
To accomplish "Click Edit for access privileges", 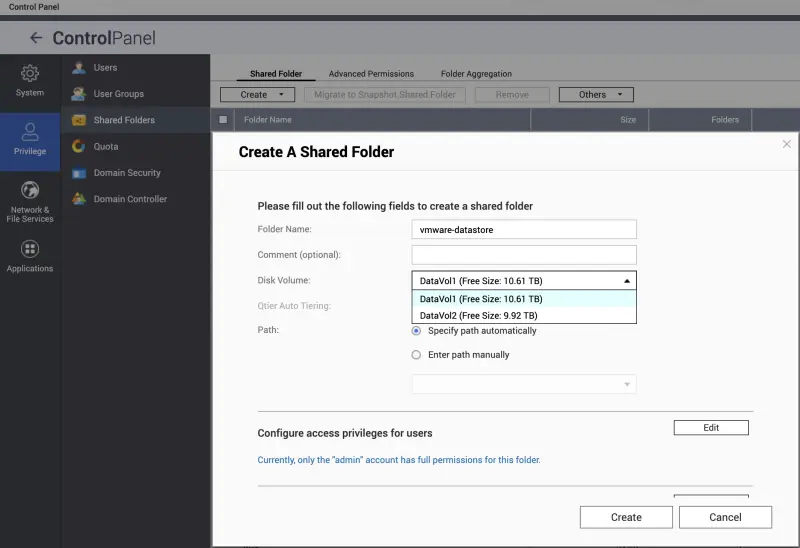I will point(711,428).
